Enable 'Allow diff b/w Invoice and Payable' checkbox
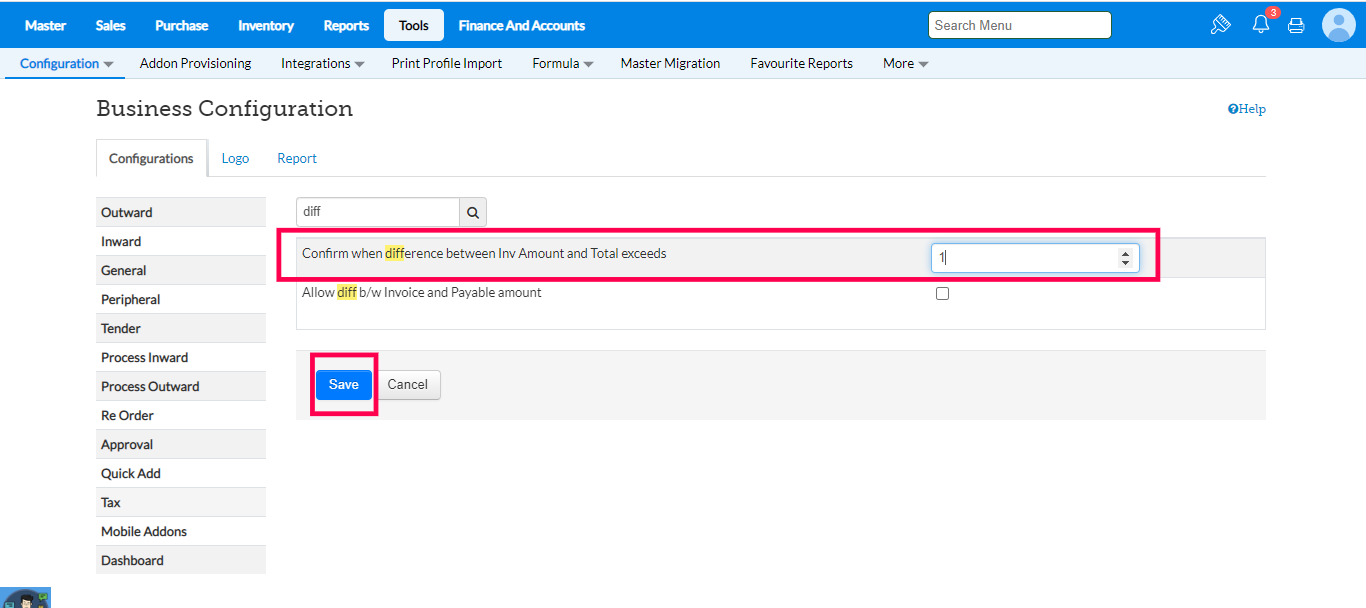 942,294
